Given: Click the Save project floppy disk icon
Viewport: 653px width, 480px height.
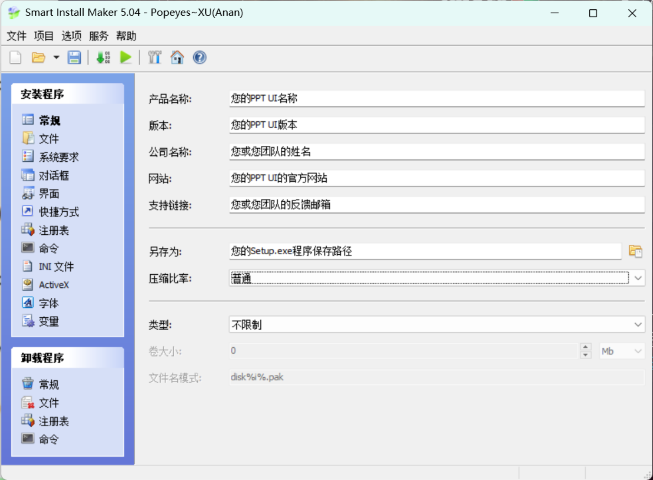Looking at the screenshot, I should 74,58.
